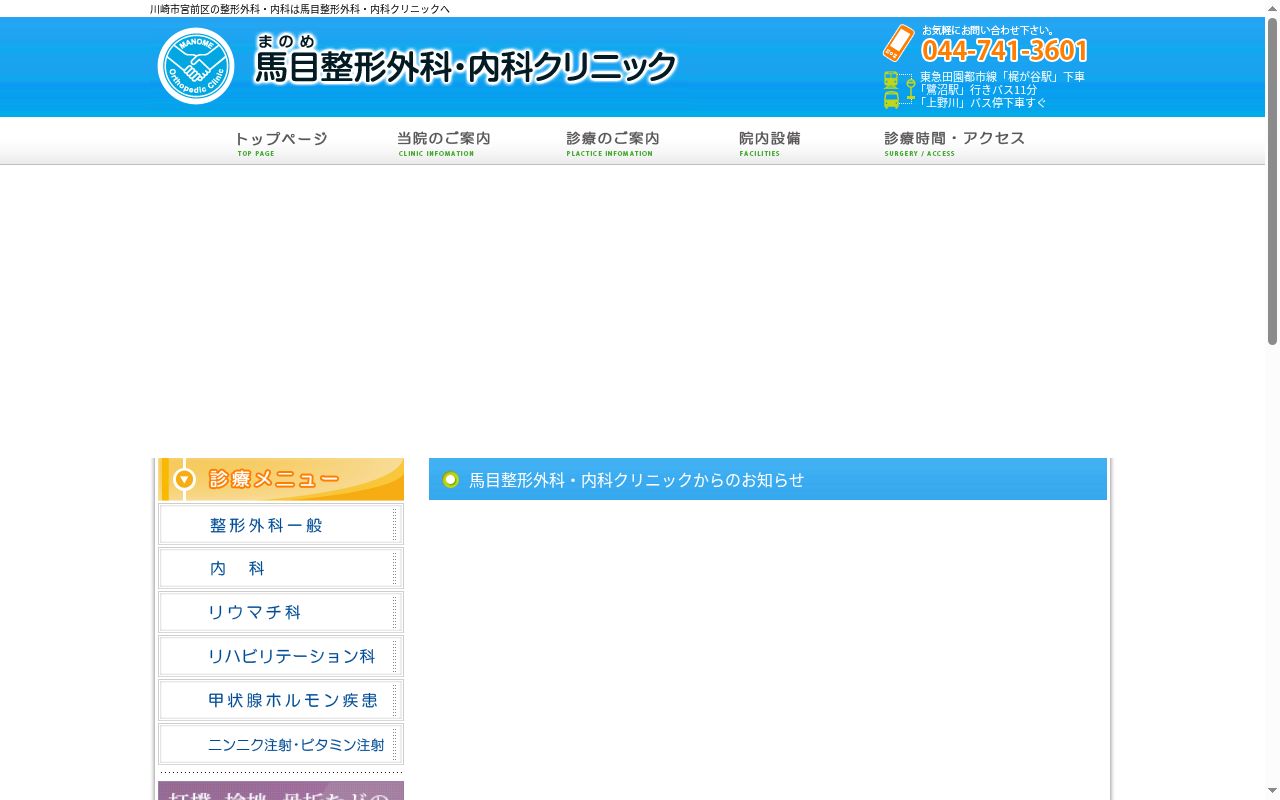Screen dimensions: 1280x800
Task: Click the purple banner below the sidebar menu
Action: [281, 791]
